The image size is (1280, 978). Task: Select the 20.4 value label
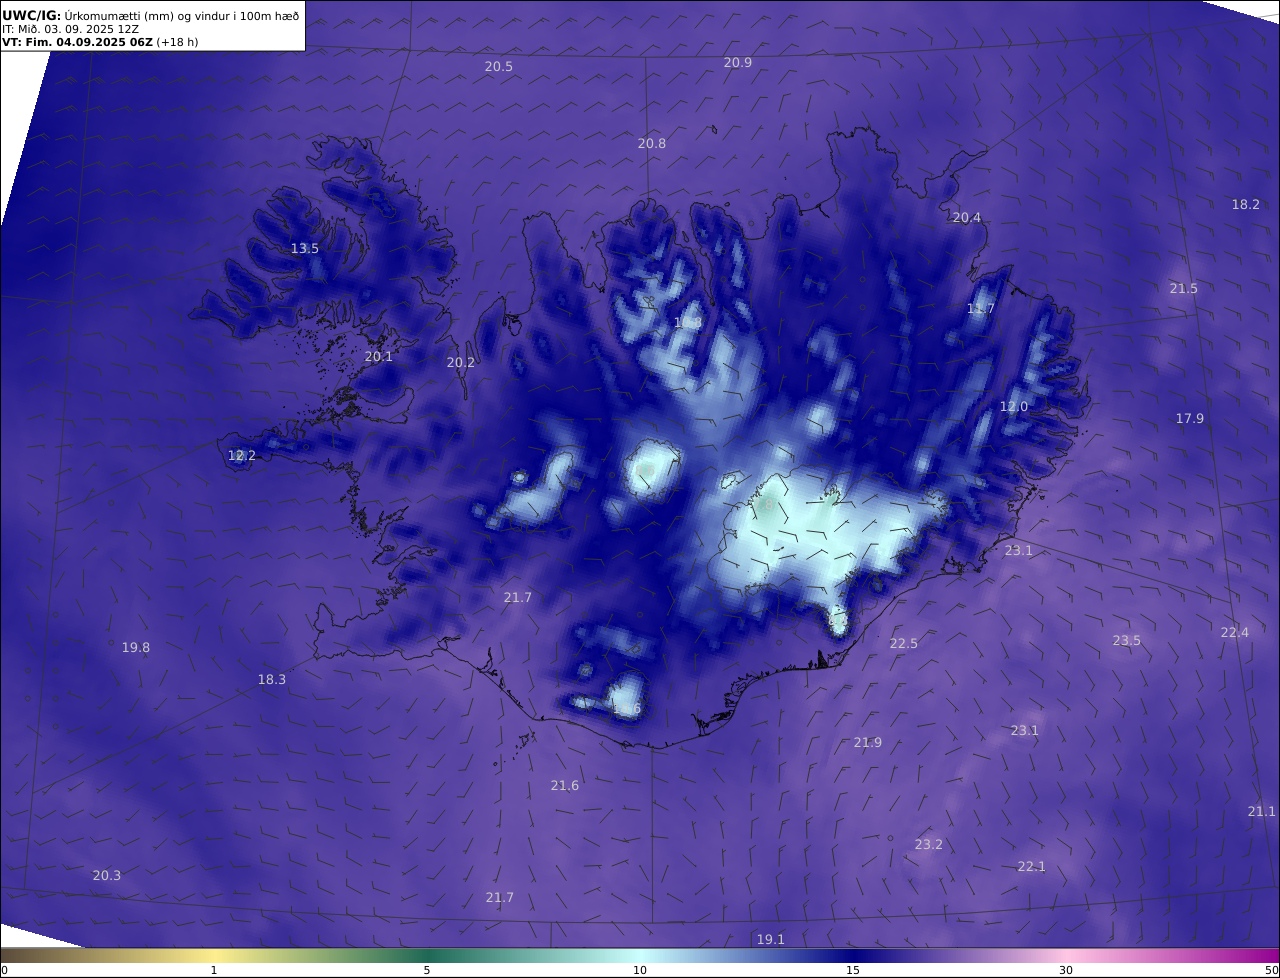[x=967, y=218]
